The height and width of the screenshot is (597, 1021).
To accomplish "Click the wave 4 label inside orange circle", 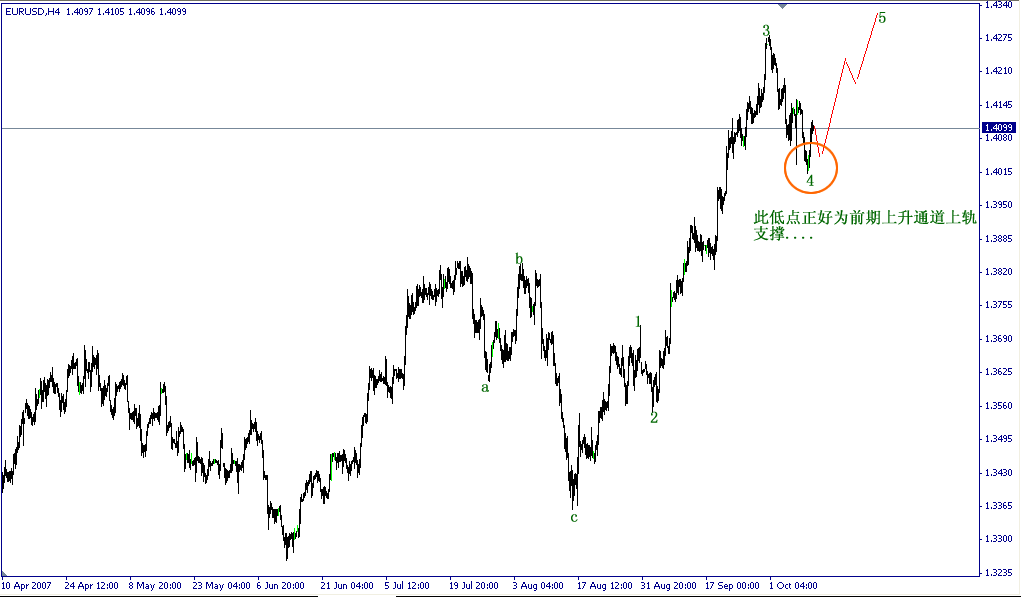I will (810, 182).
